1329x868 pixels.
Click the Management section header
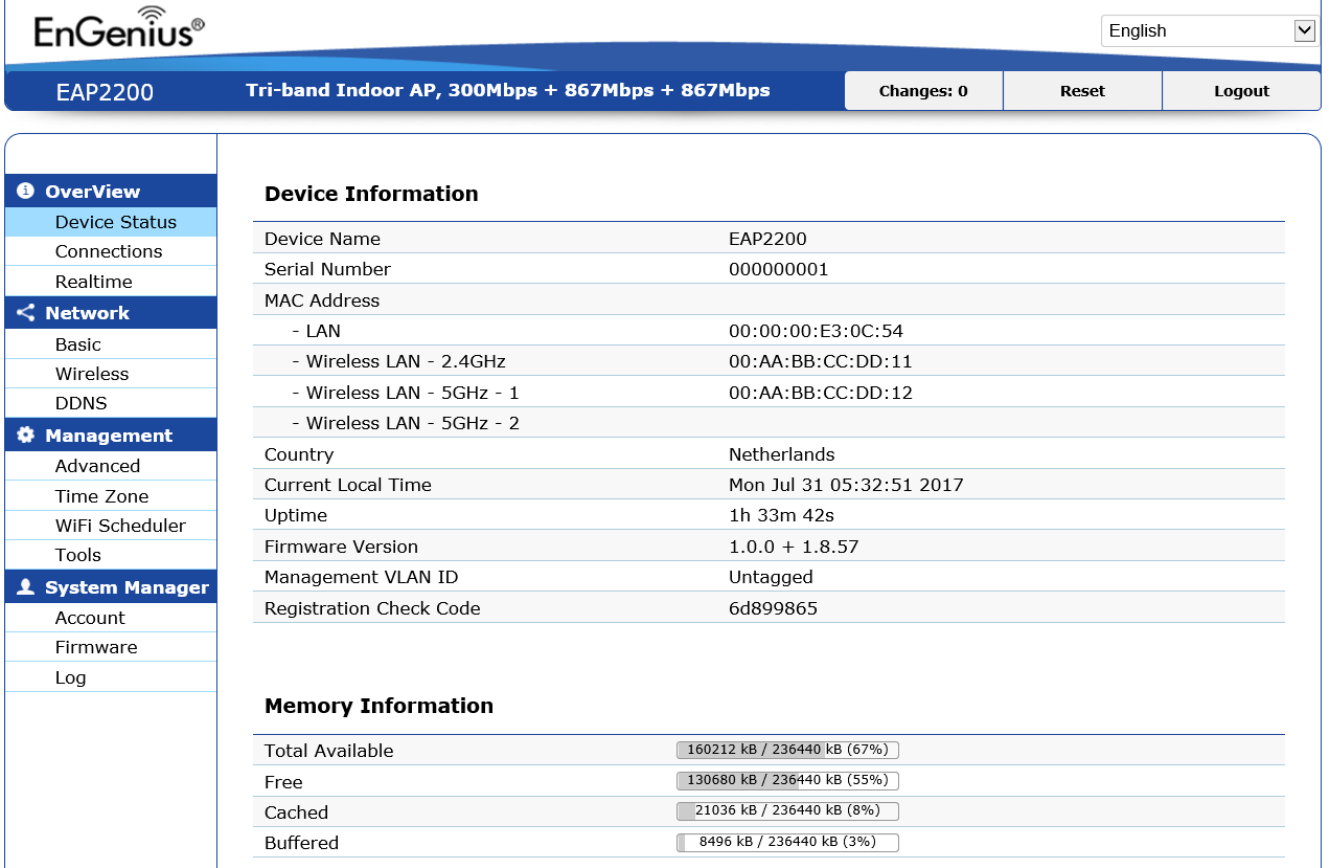point(110,435)
